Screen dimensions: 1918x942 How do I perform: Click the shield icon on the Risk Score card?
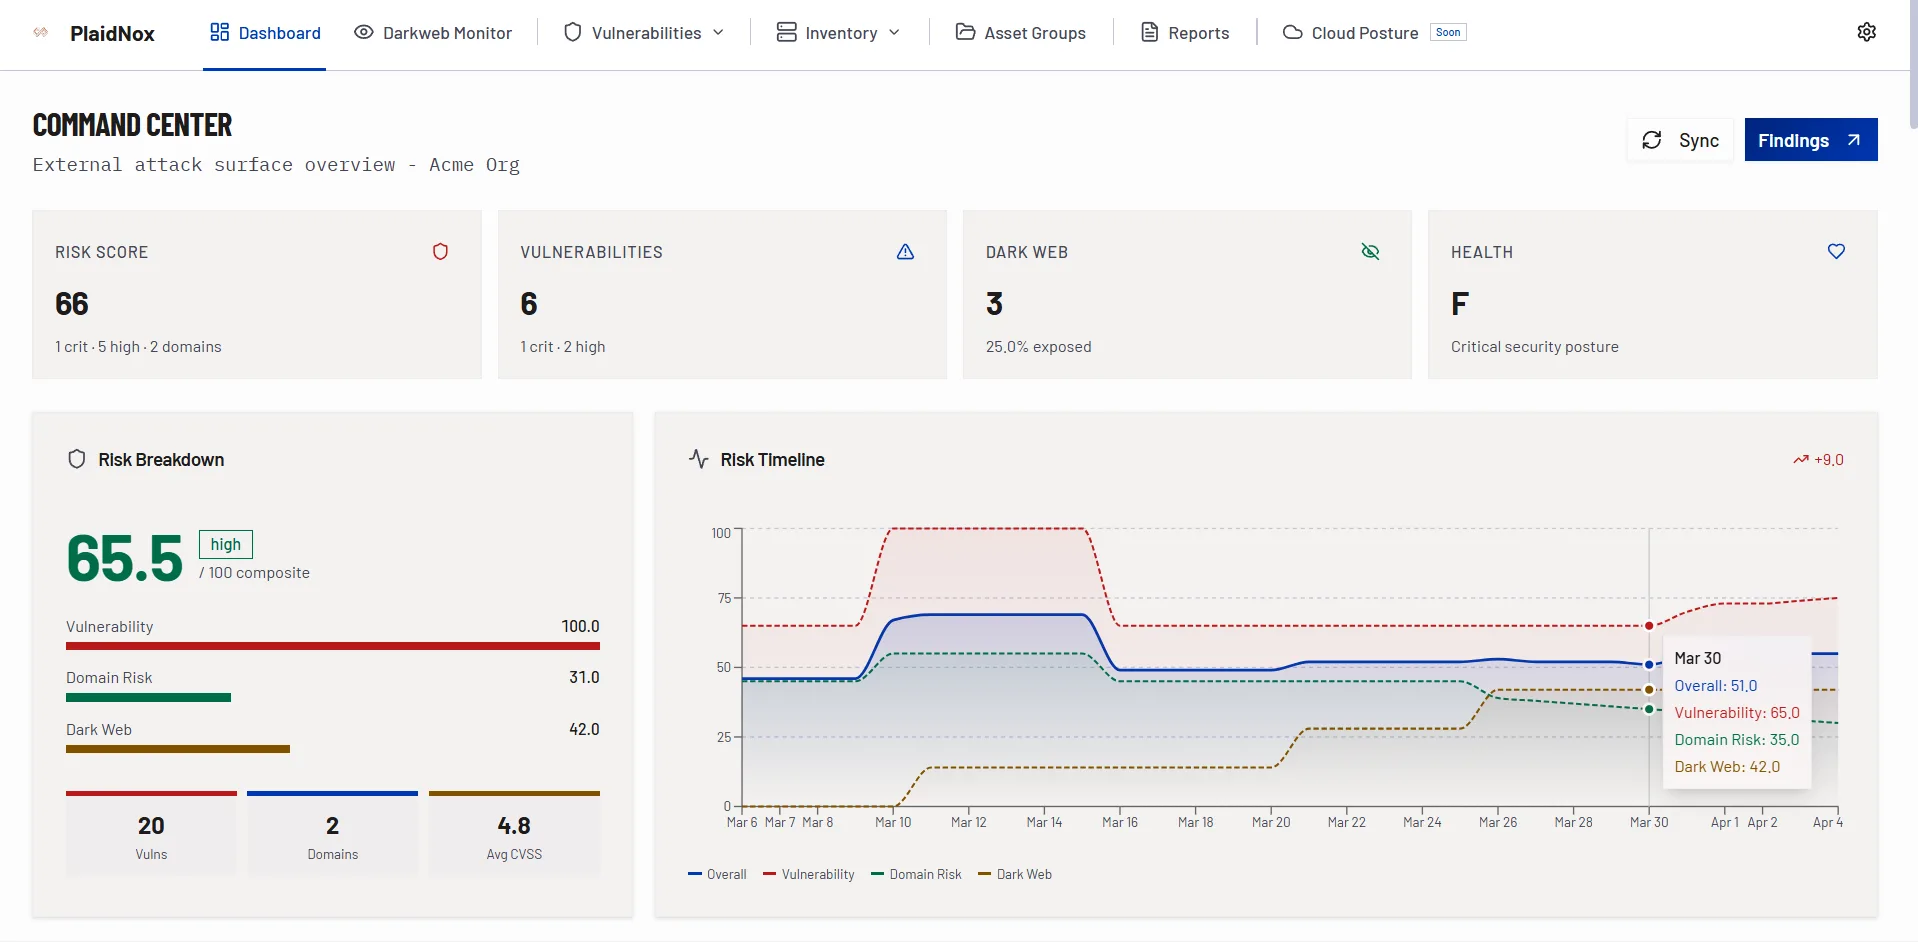point(440,251)
